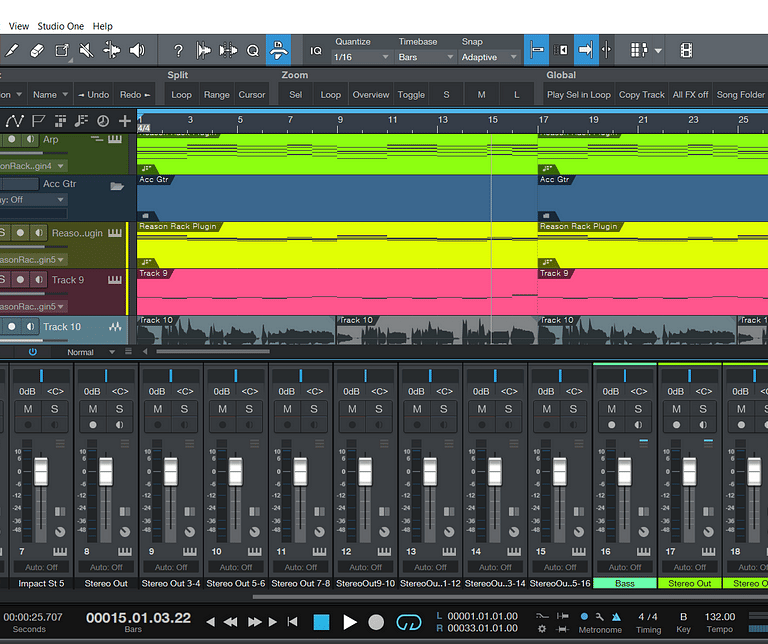Click the question mark help icon

[178, 50]
